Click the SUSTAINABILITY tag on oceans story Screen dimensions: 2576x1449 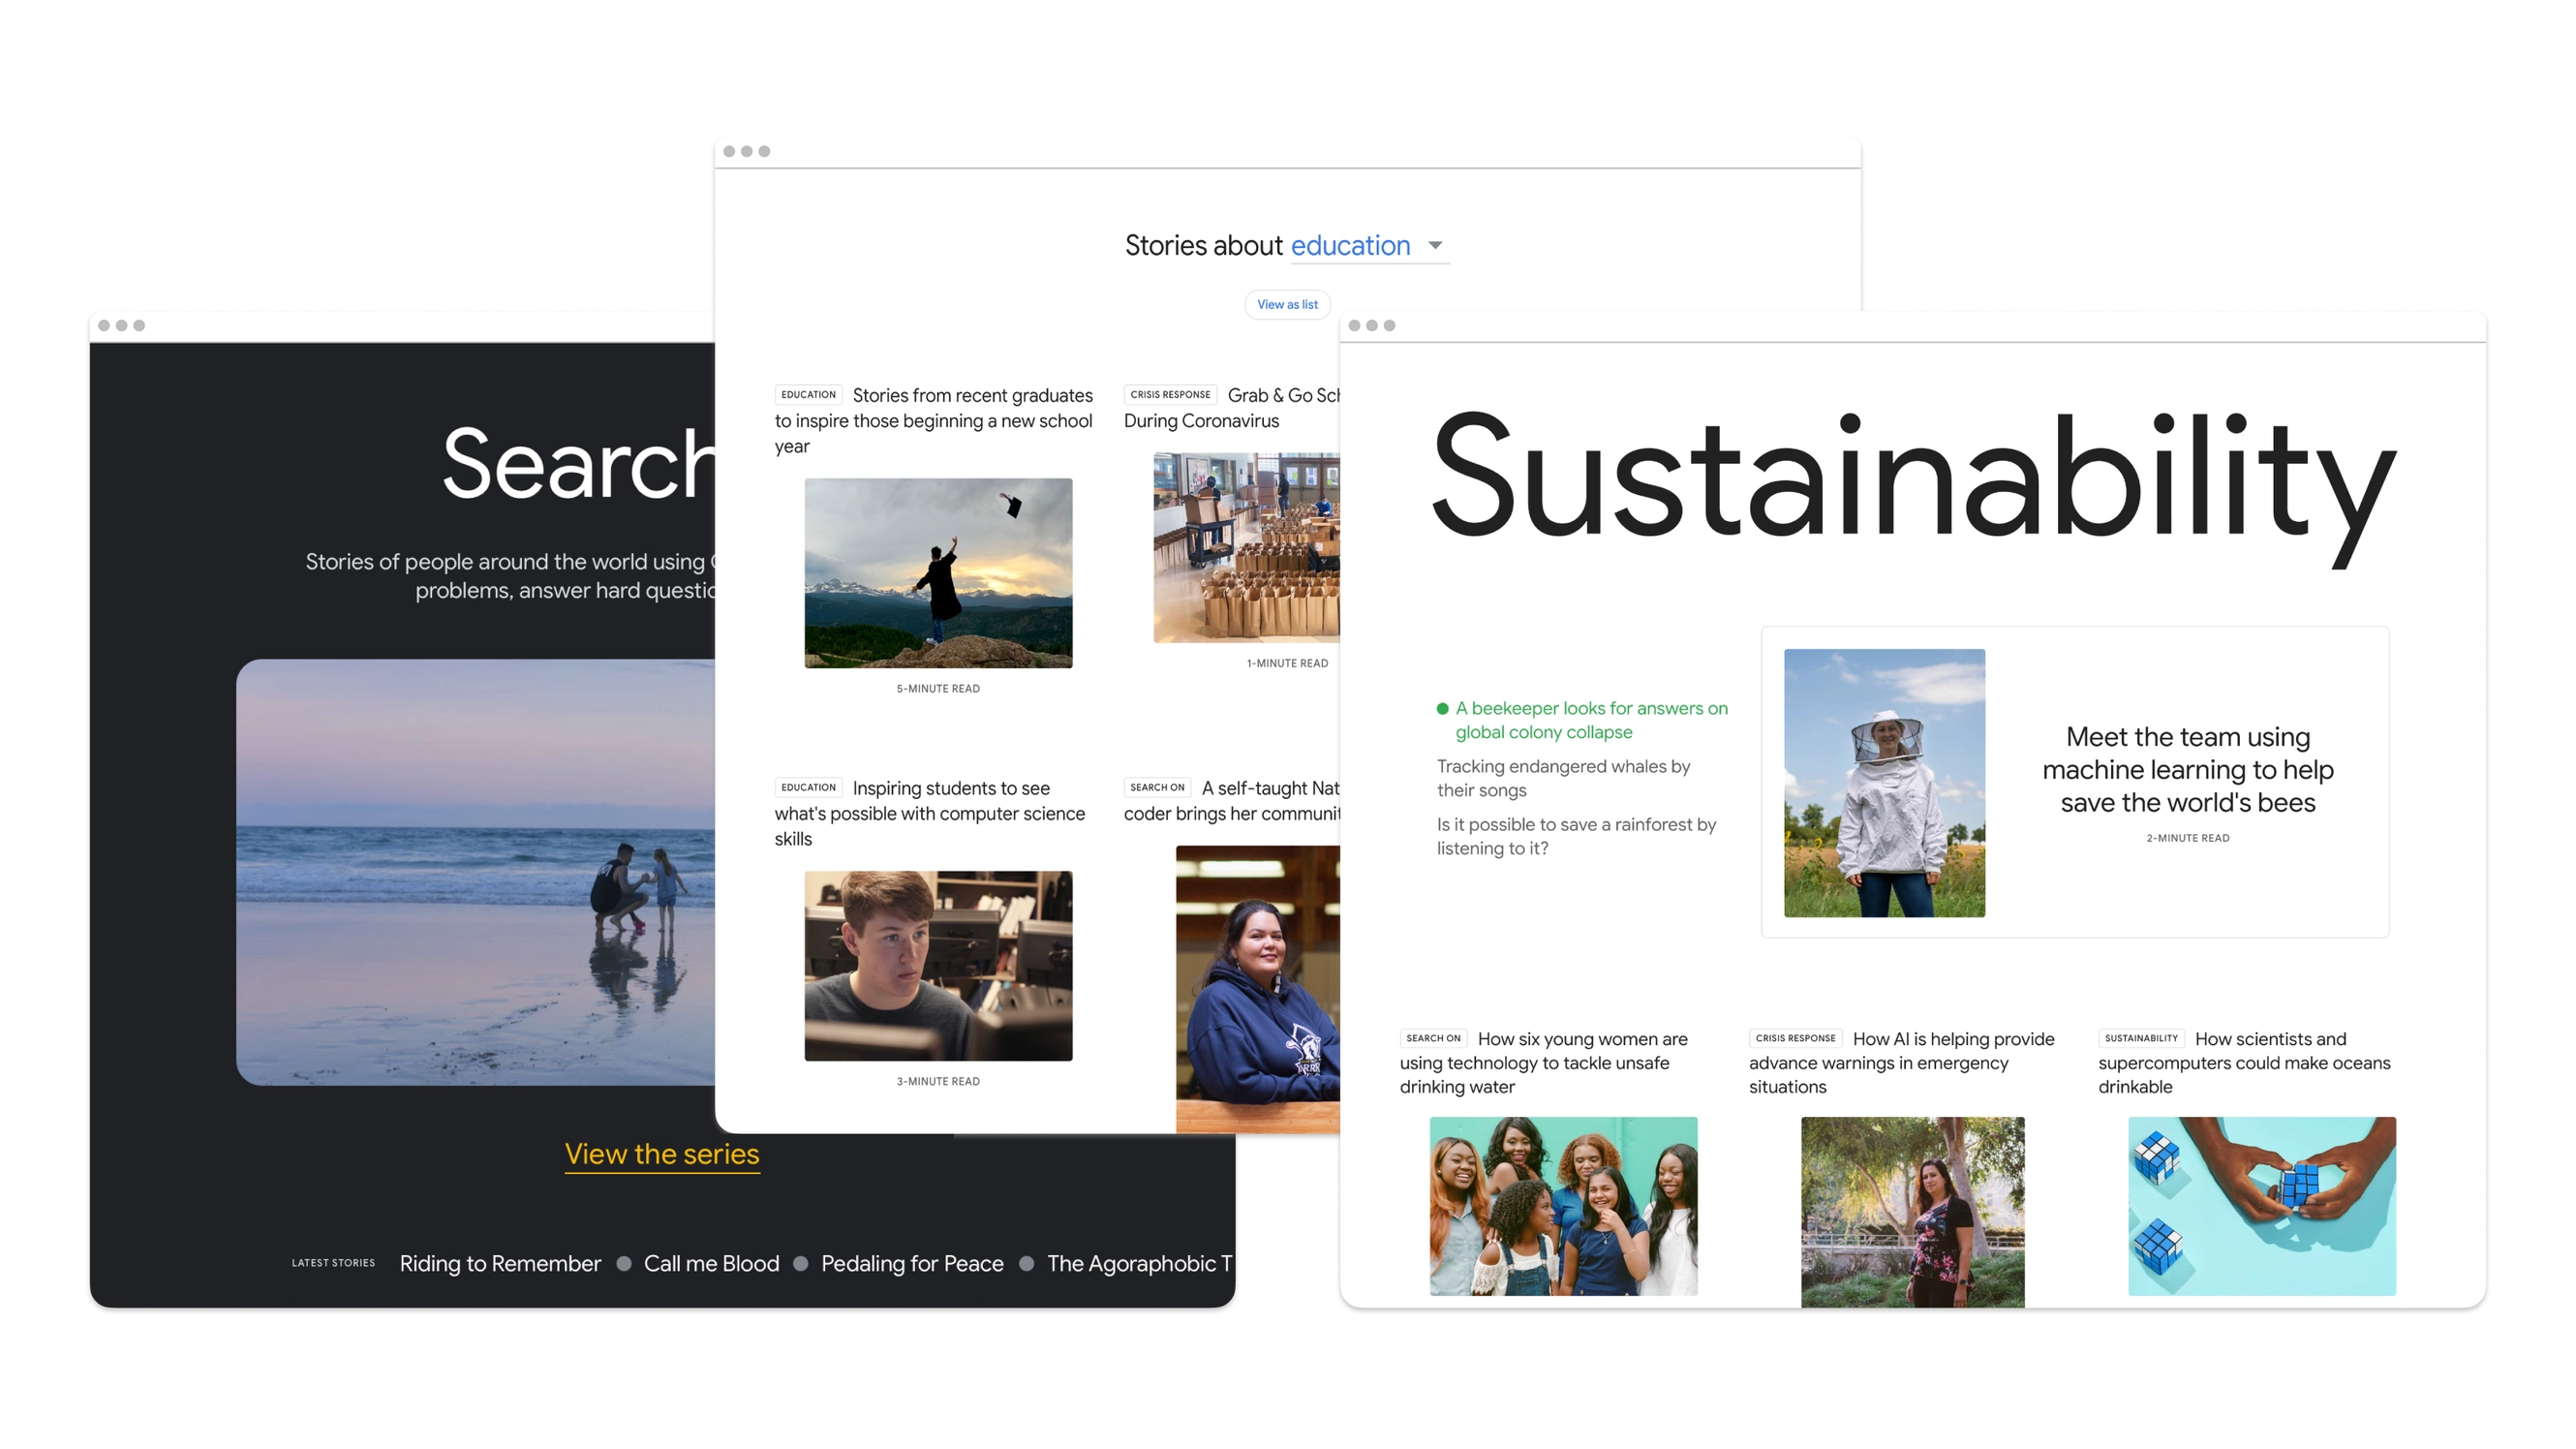point(2141,1039)
